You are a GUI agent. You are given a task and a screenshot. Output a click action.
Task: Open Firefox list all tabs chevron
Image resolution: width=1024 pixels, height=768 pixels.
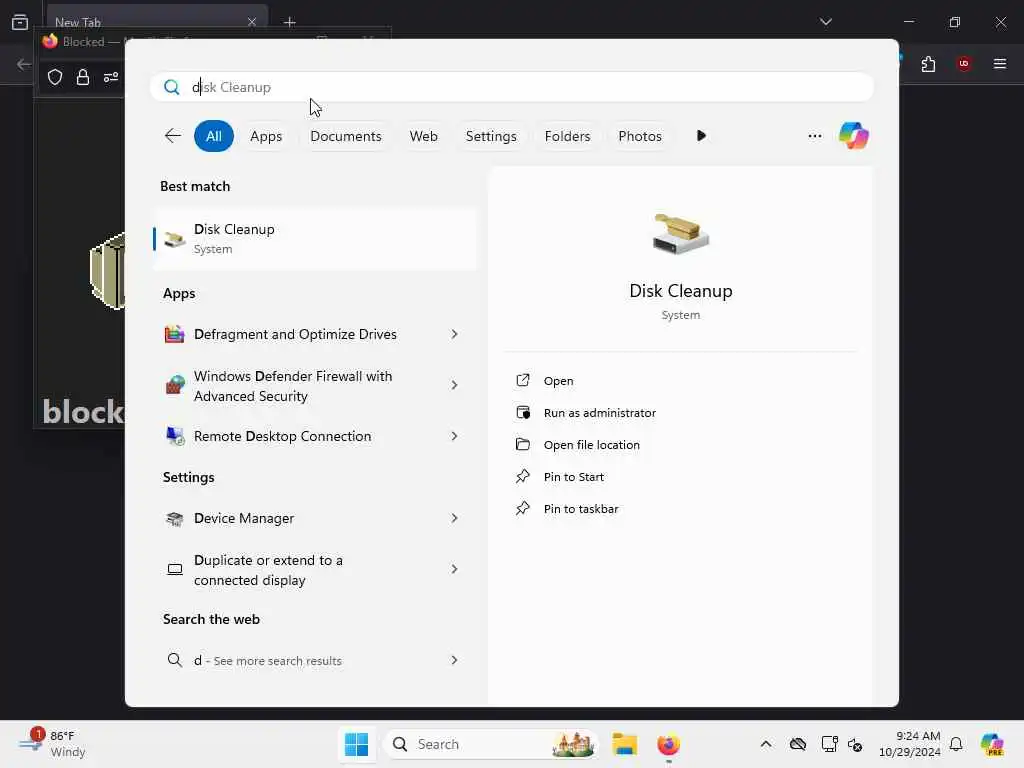click(825, 22)
